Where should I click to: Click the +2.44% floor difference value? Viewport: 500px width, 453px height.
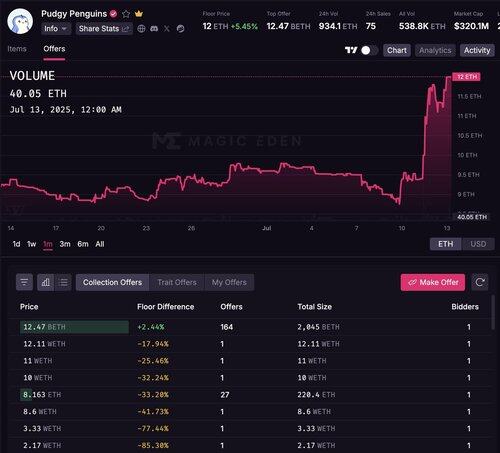tap(151, 327)
